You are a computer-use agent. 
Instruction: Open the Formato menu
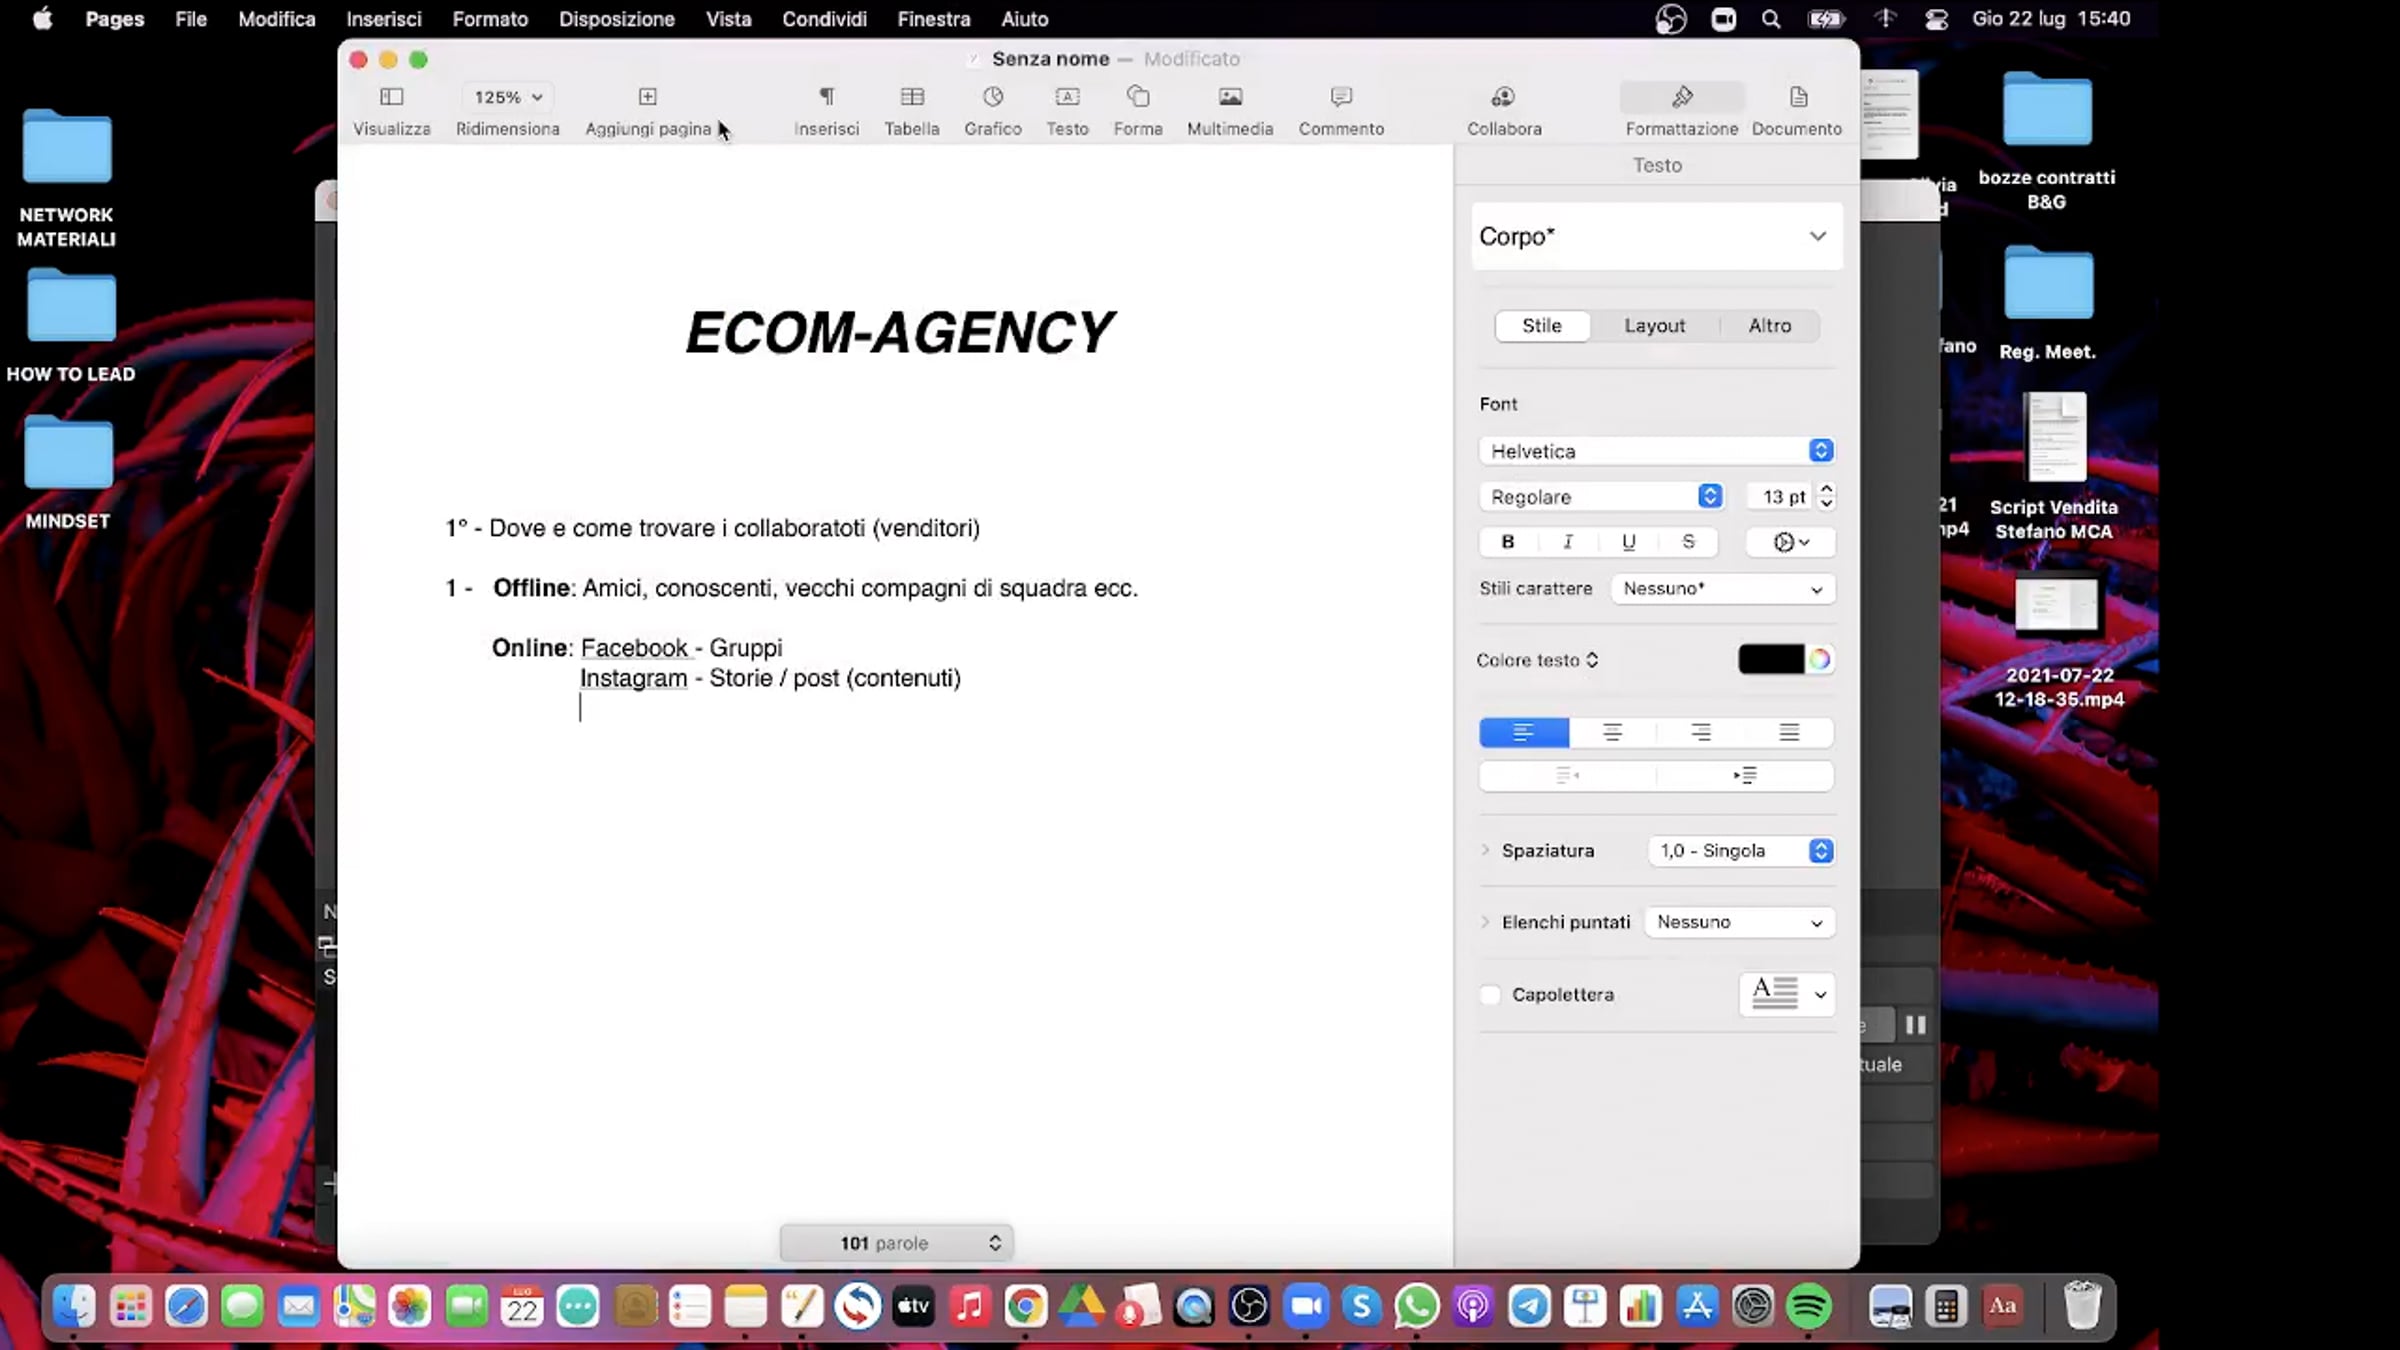(x=489, y=19)
